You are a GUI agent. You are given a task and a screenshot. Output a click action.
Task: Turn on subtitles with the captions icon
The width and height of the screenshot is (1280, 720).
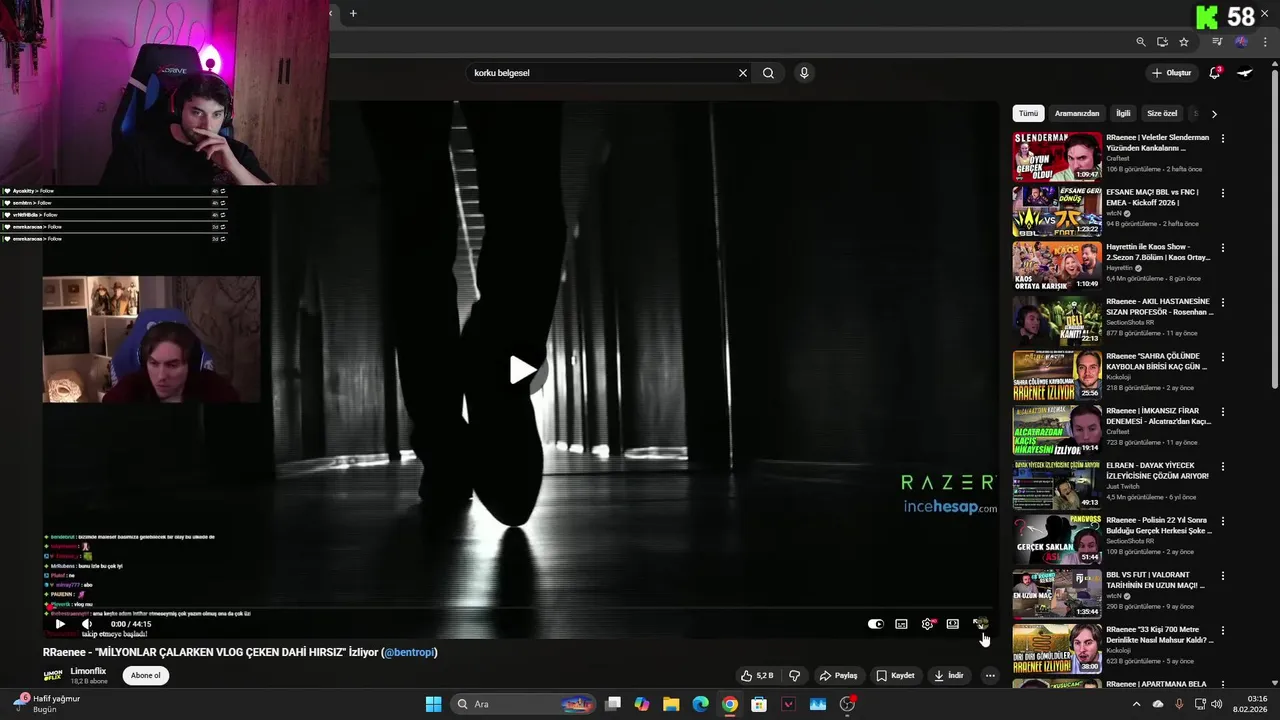(x=901, y=624)
